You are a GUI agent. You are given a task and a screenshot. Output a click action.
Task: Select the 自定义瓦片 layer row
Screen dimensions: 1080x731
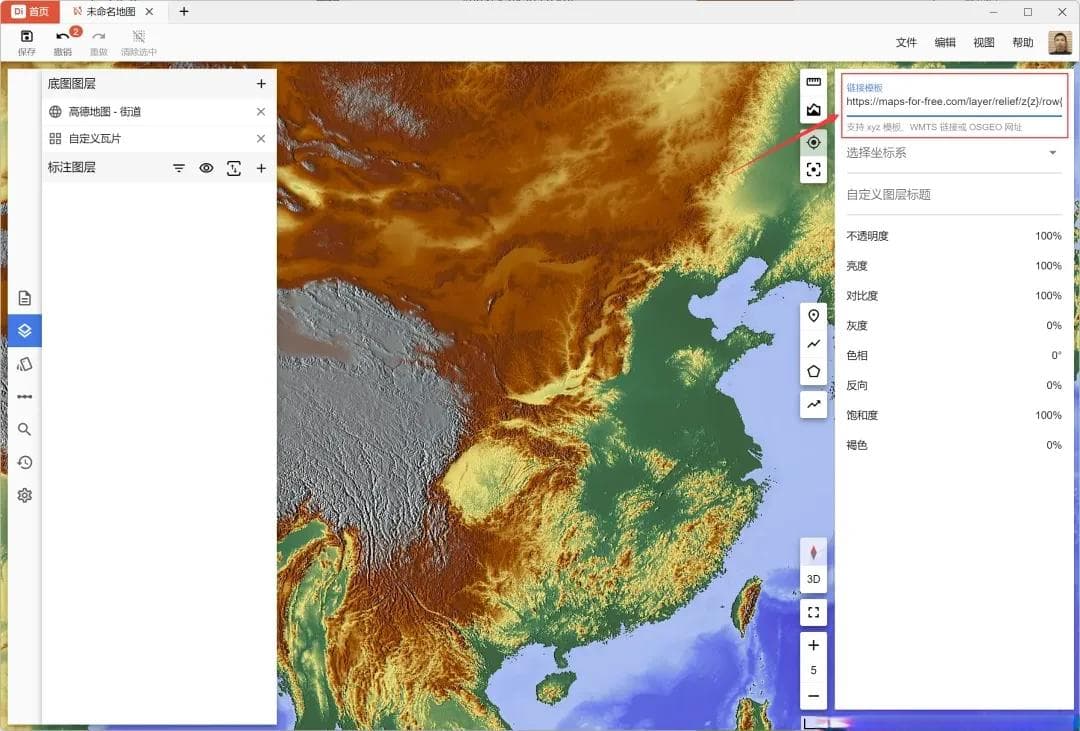click(159, 138)
